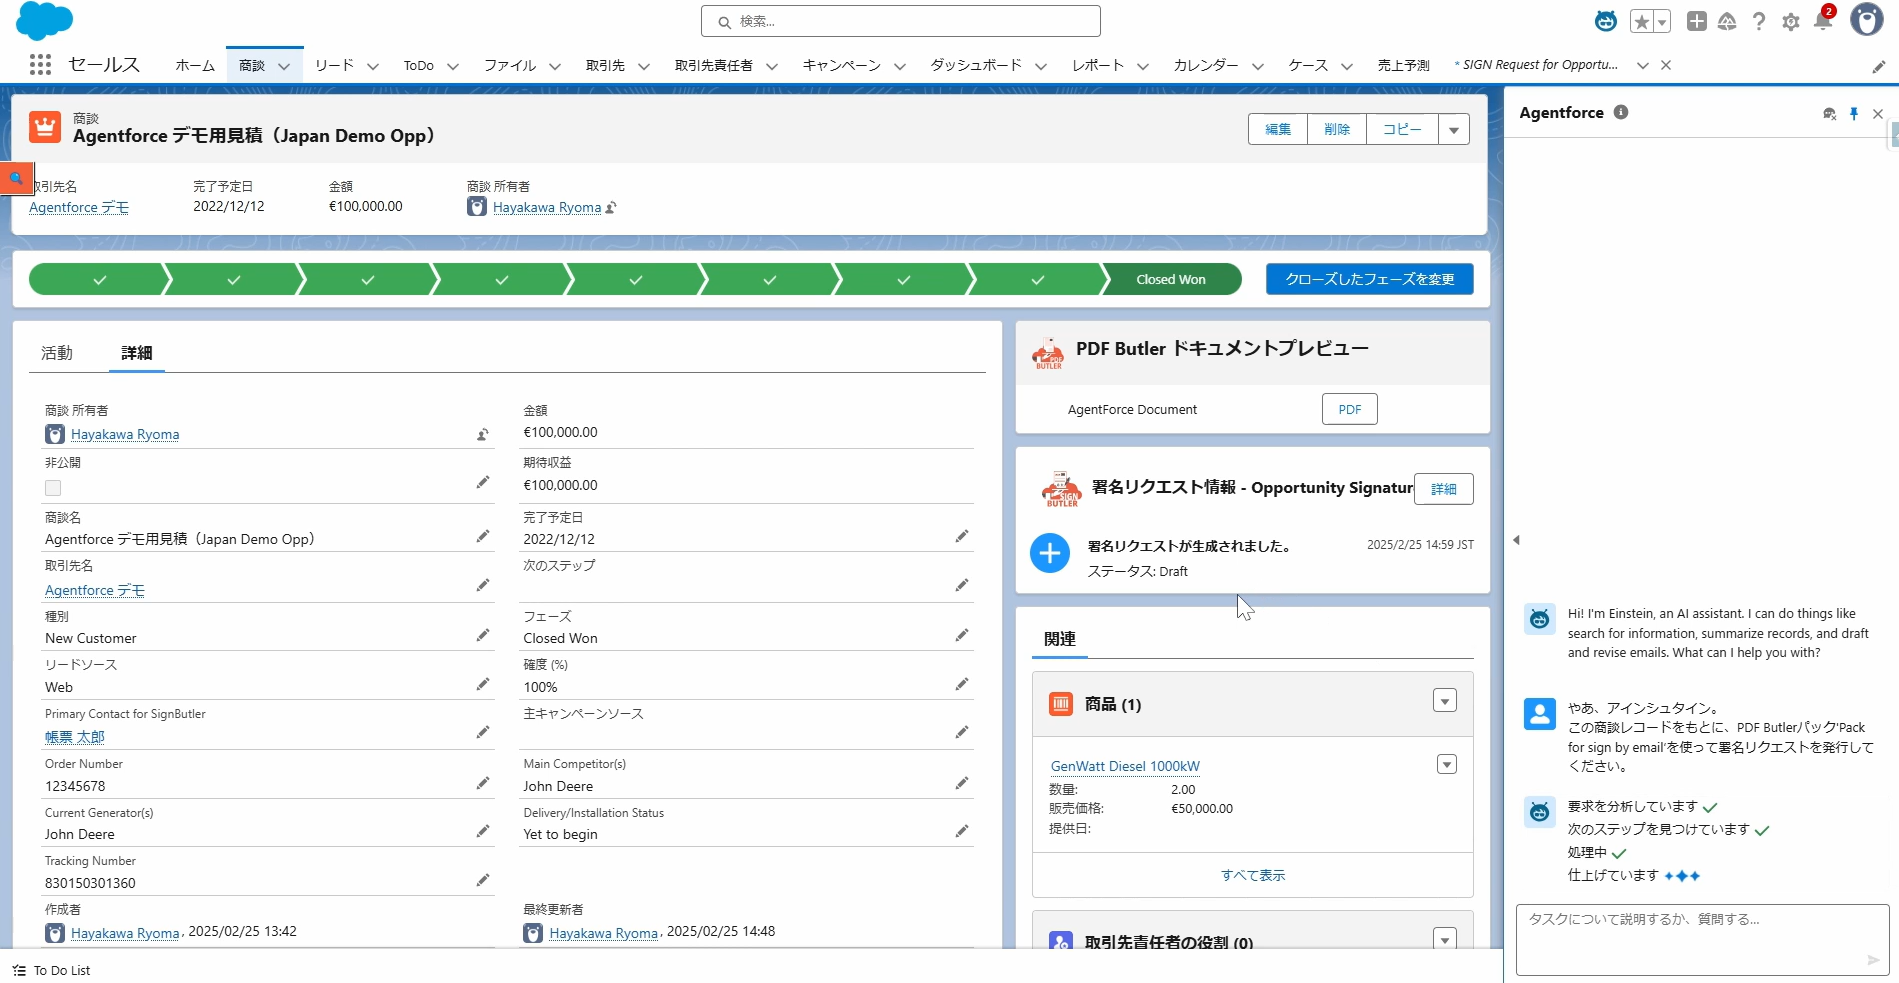Select the Closed Won path stage
The width and height of the screenshot is (1899, 983).
coord(1171,279)
